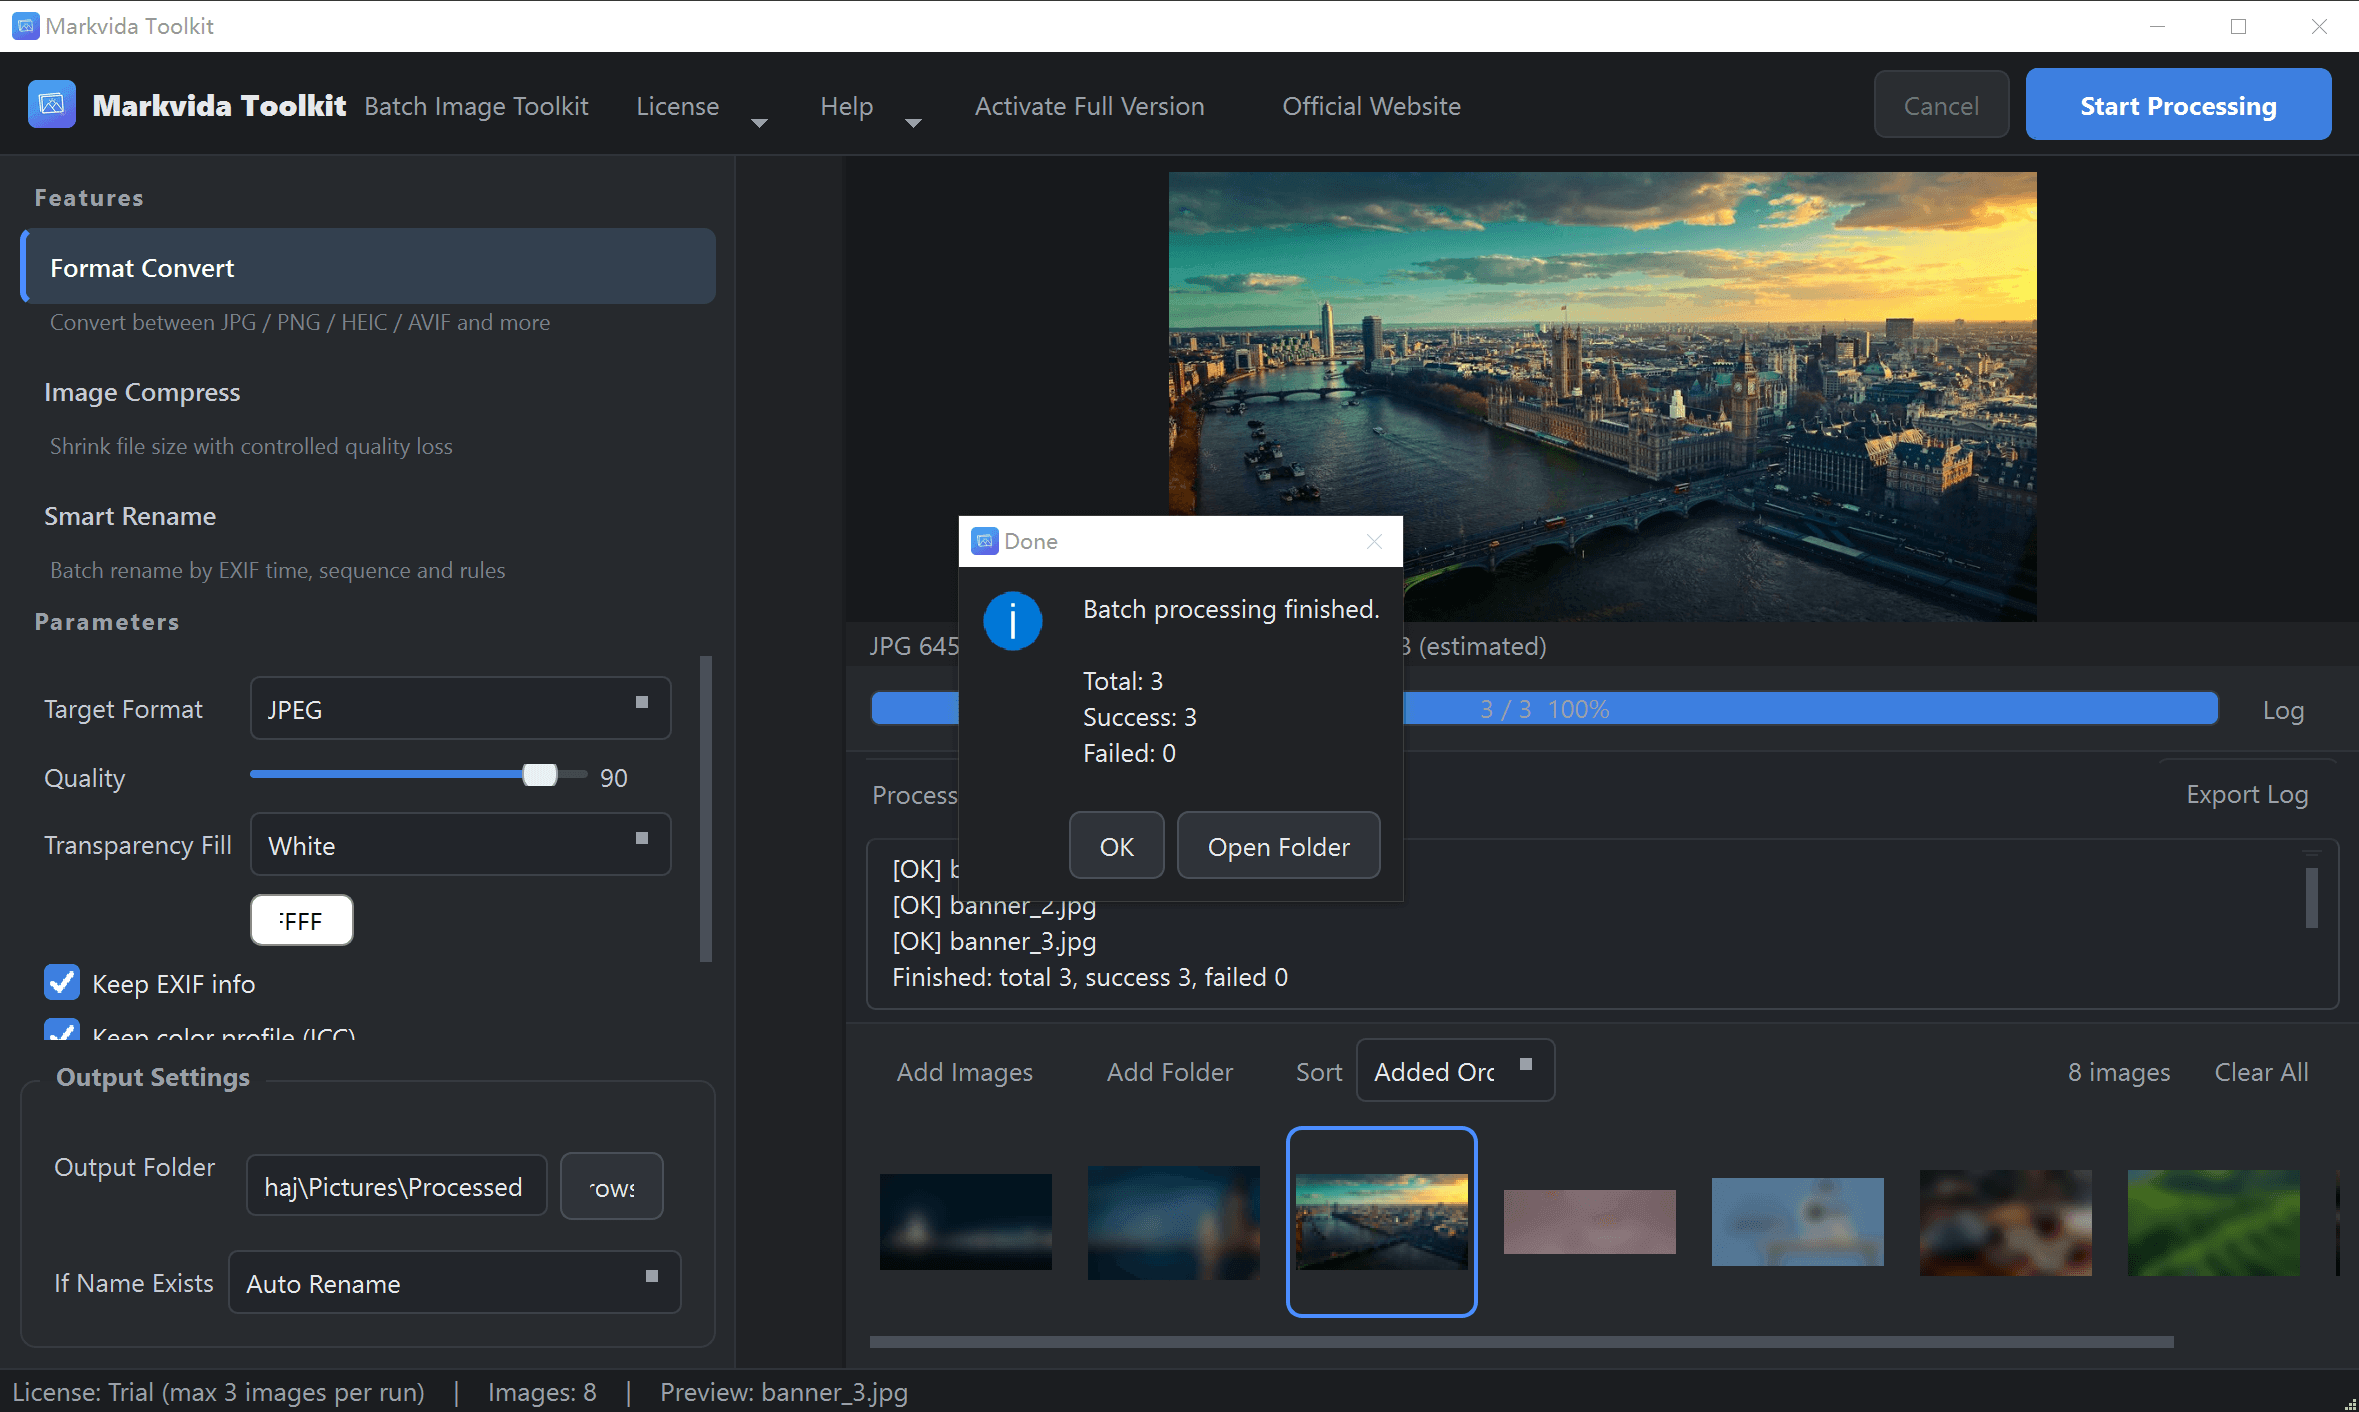Open the Sort Added Order dropdown
This screenshot has width=2359, height=1412.
[x=1455, y=1070]
